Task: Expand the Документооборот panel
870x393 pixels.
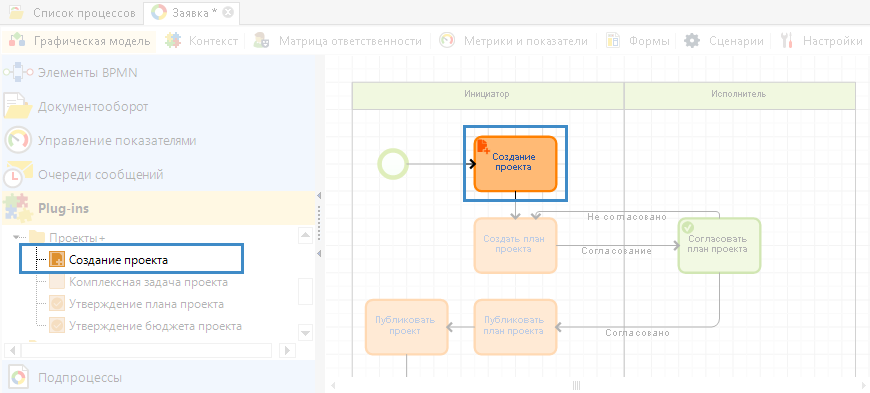Action: click(158, 107)
